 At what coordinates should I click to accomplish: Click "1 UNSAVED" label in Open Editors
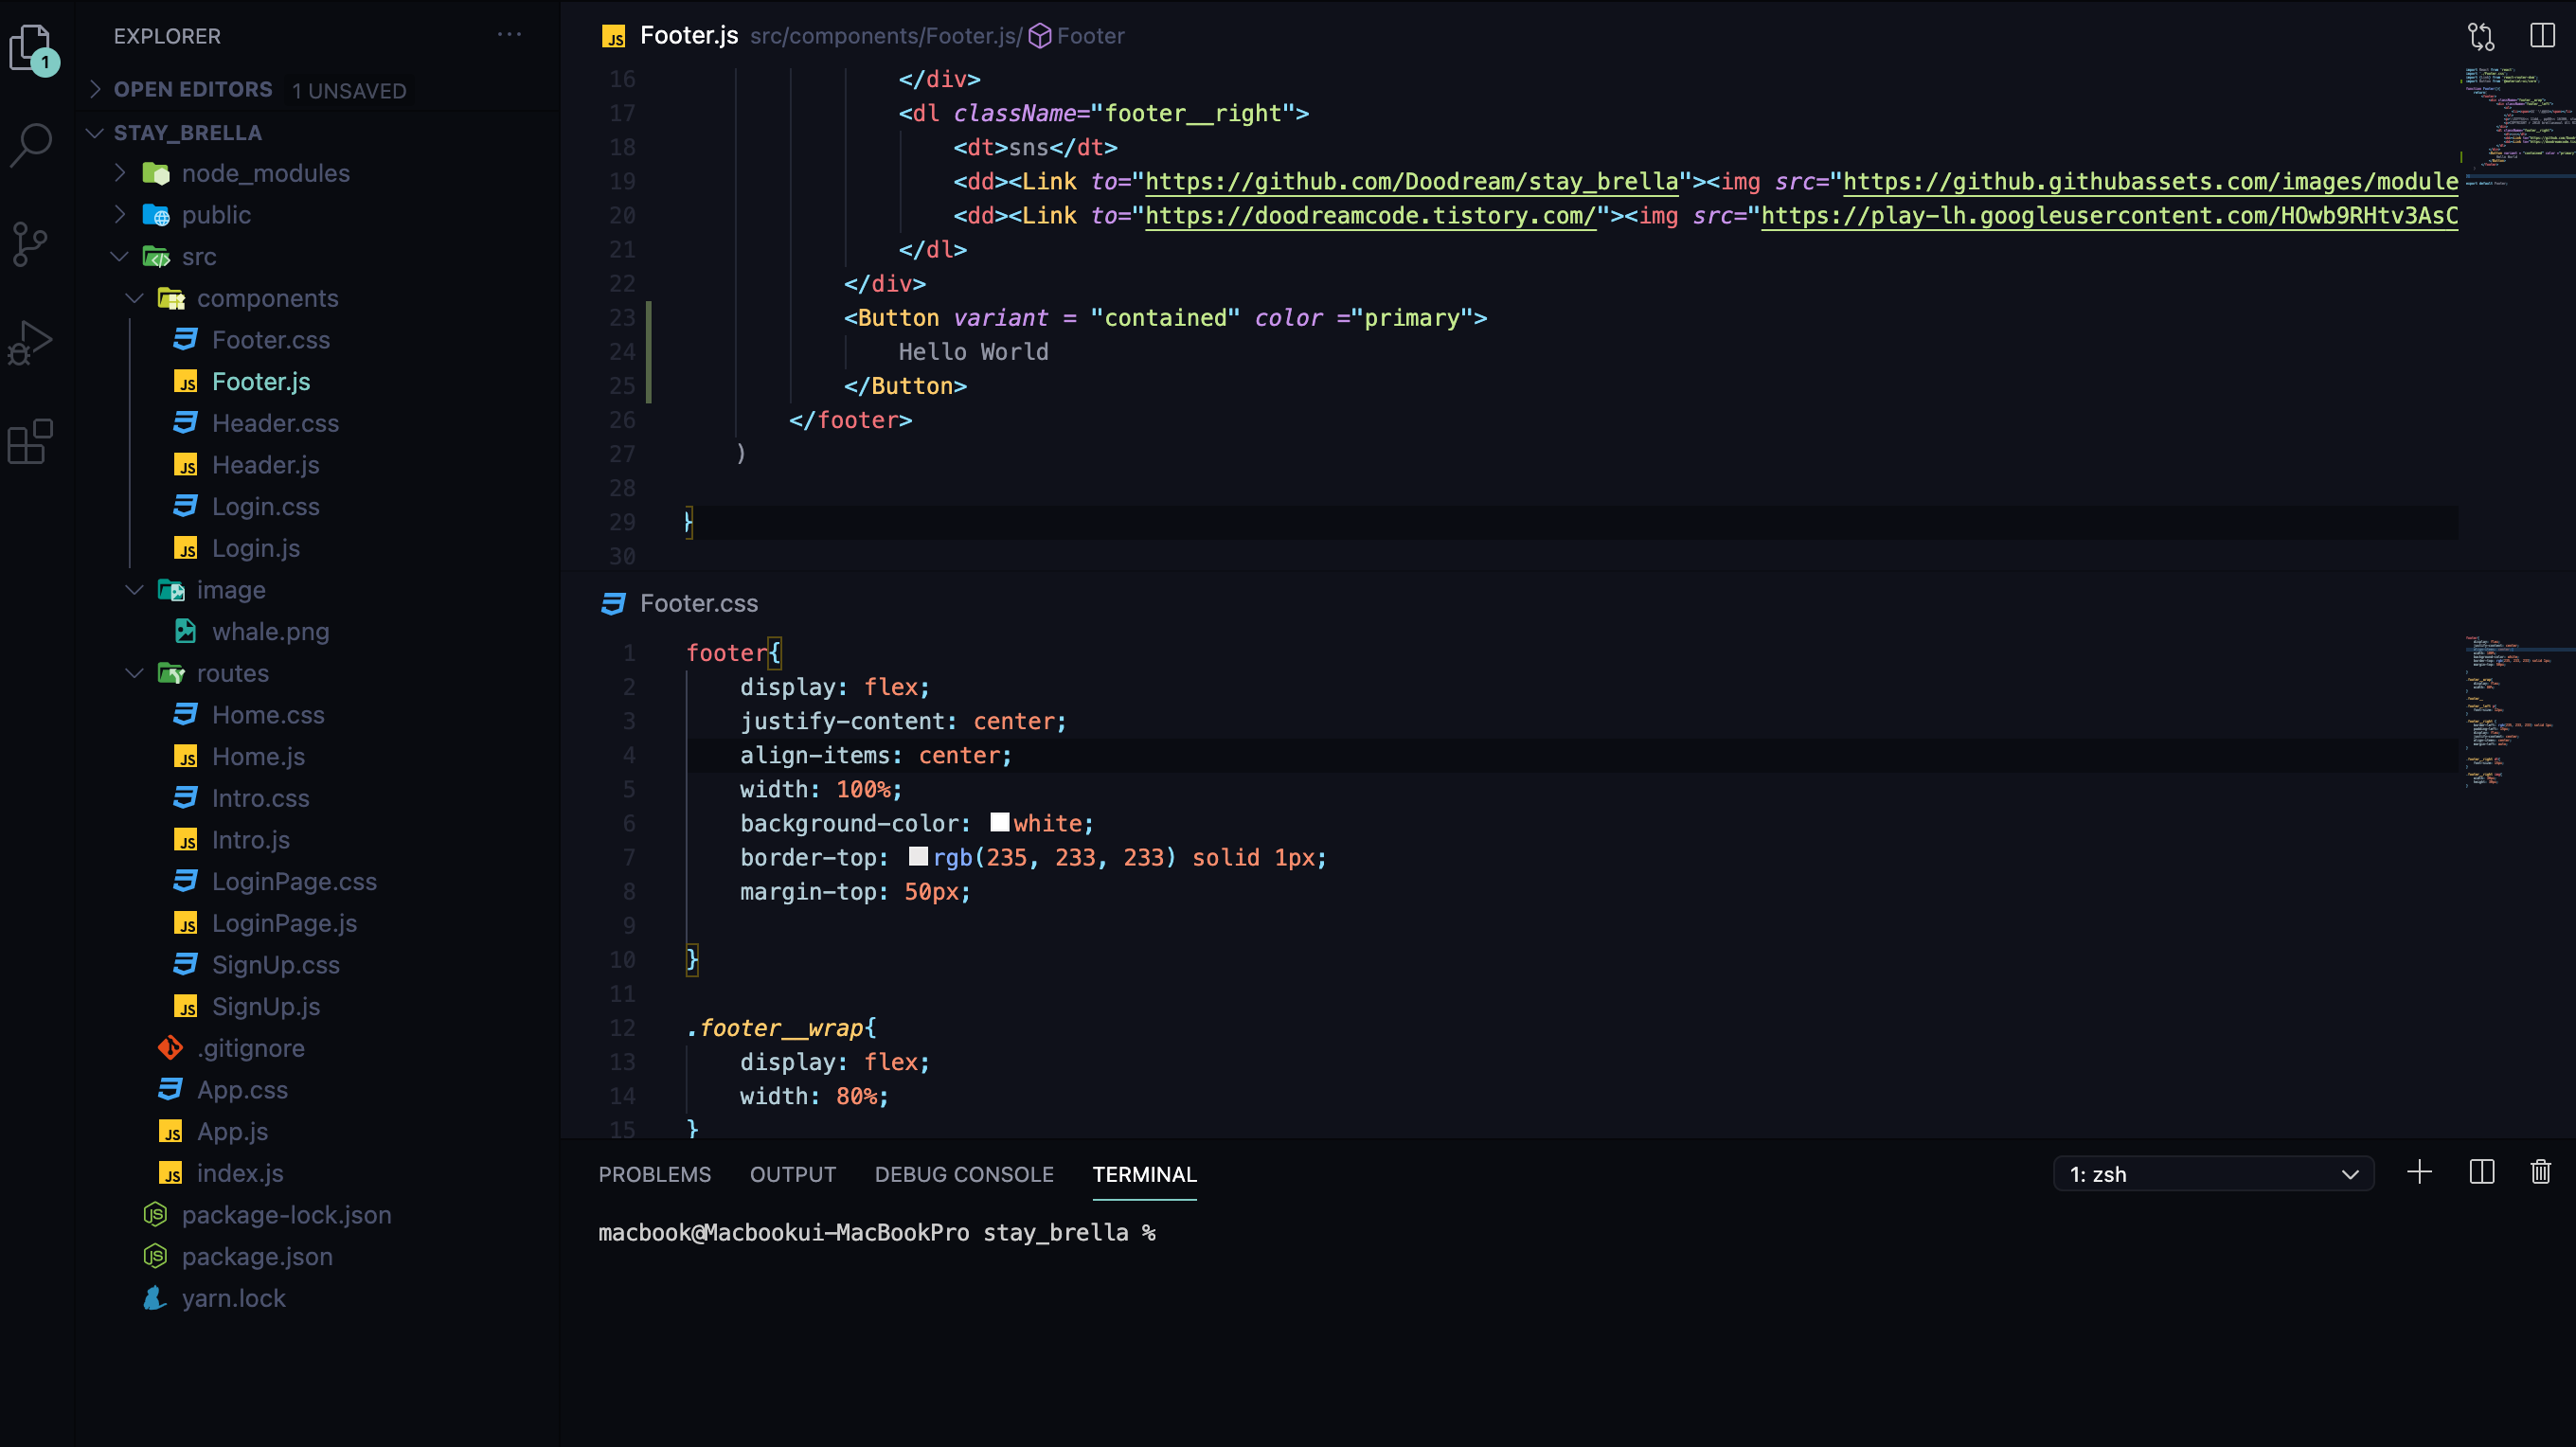(349, 91)
